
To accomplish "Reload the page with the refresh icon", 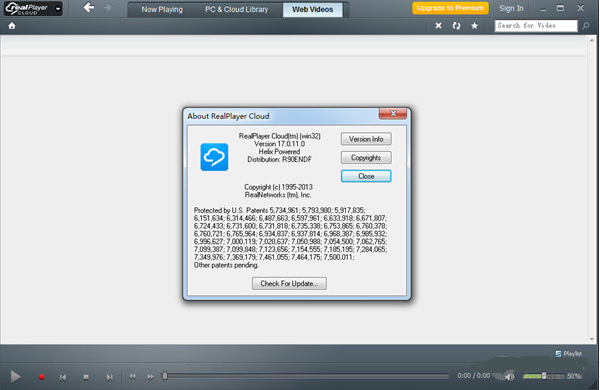I will click(457, 26).
